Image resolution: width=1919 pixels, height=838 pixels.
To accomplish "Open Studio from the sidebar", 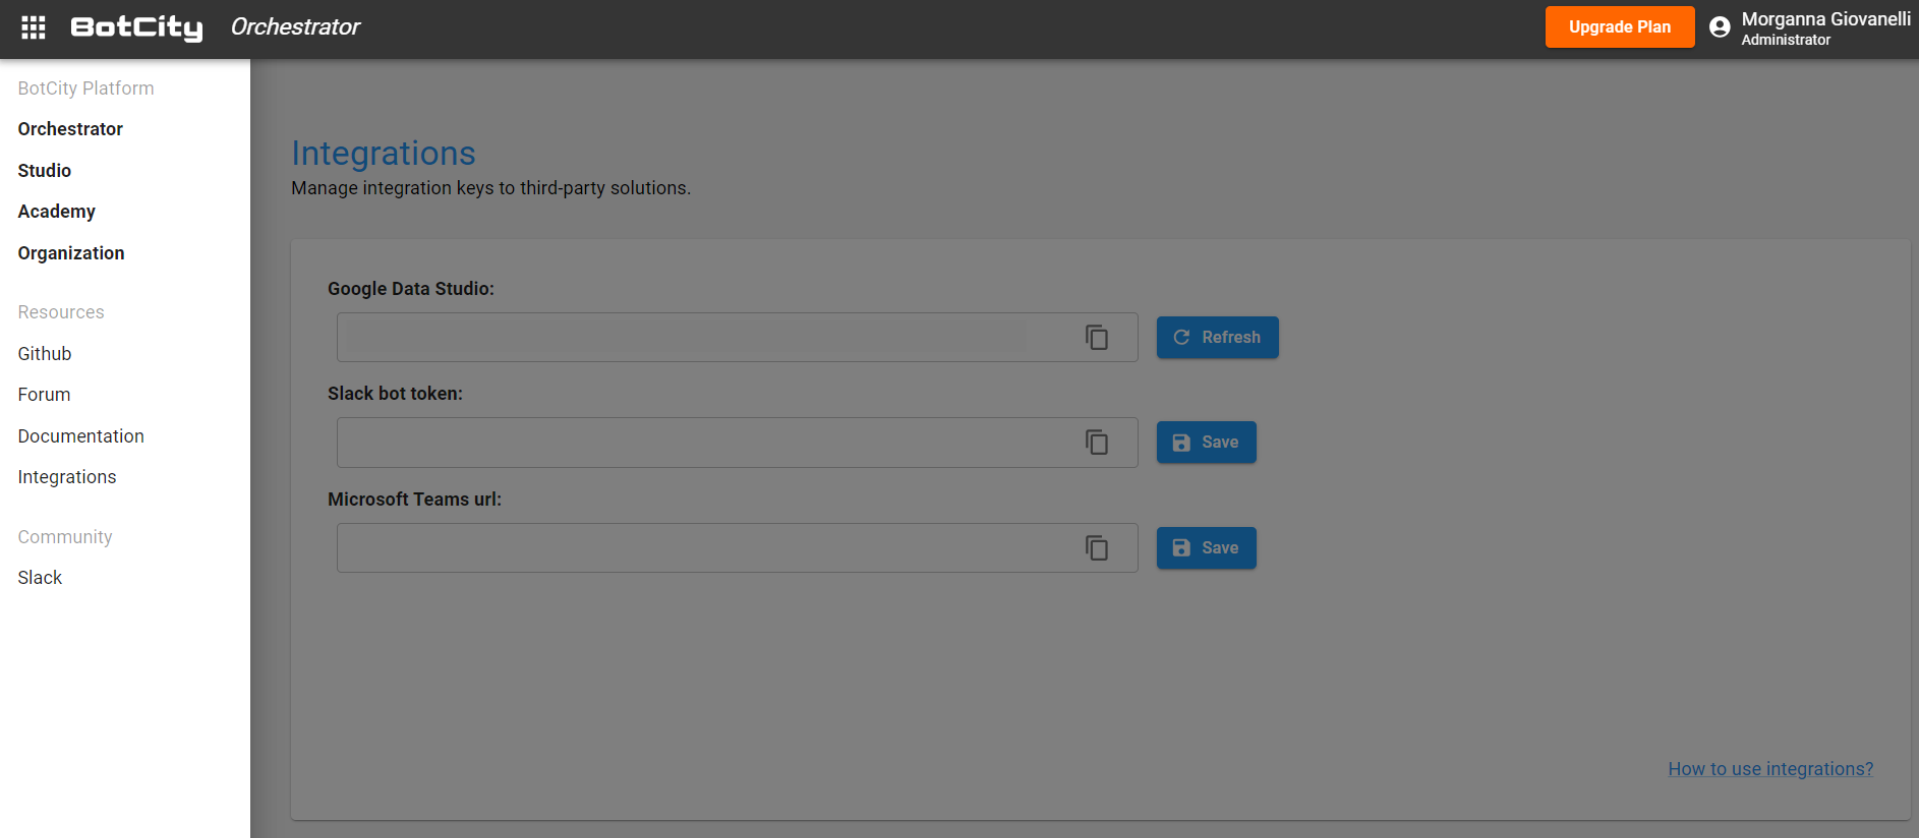I will coord(44,171).
